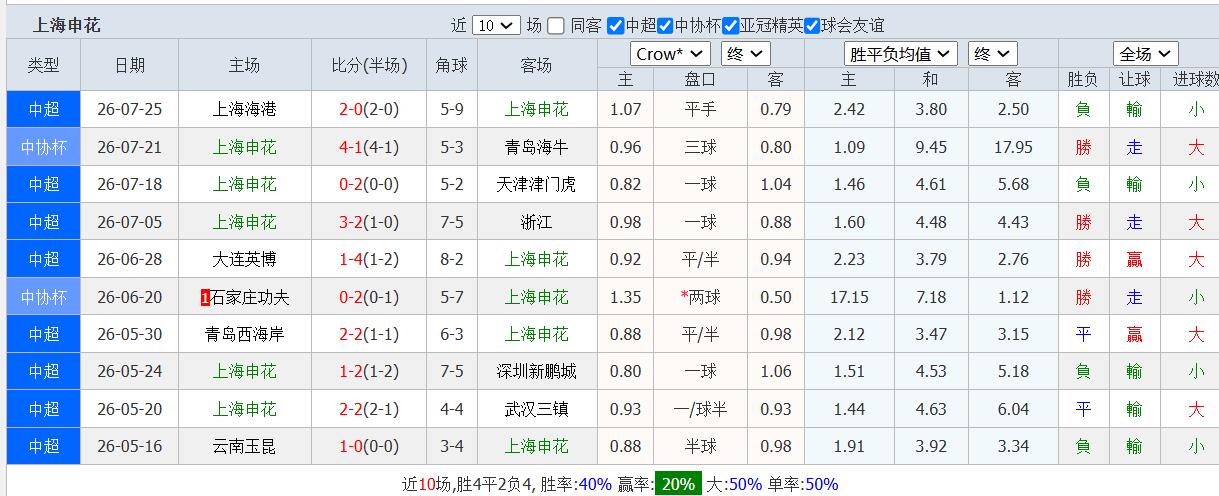1219x496 pixels.
Task: Click the 17.95 away odds value
Action: (x=1013, y=147)
